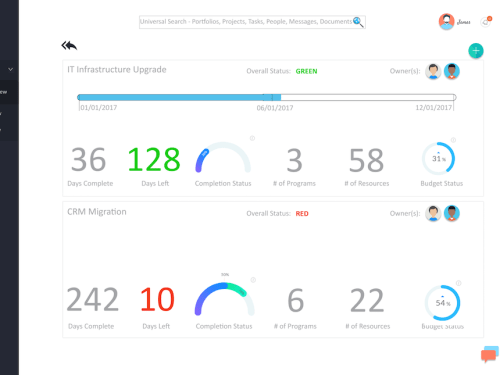
Task: Click info icon by CRM Migration completion gauge
Action: [253, 280]
